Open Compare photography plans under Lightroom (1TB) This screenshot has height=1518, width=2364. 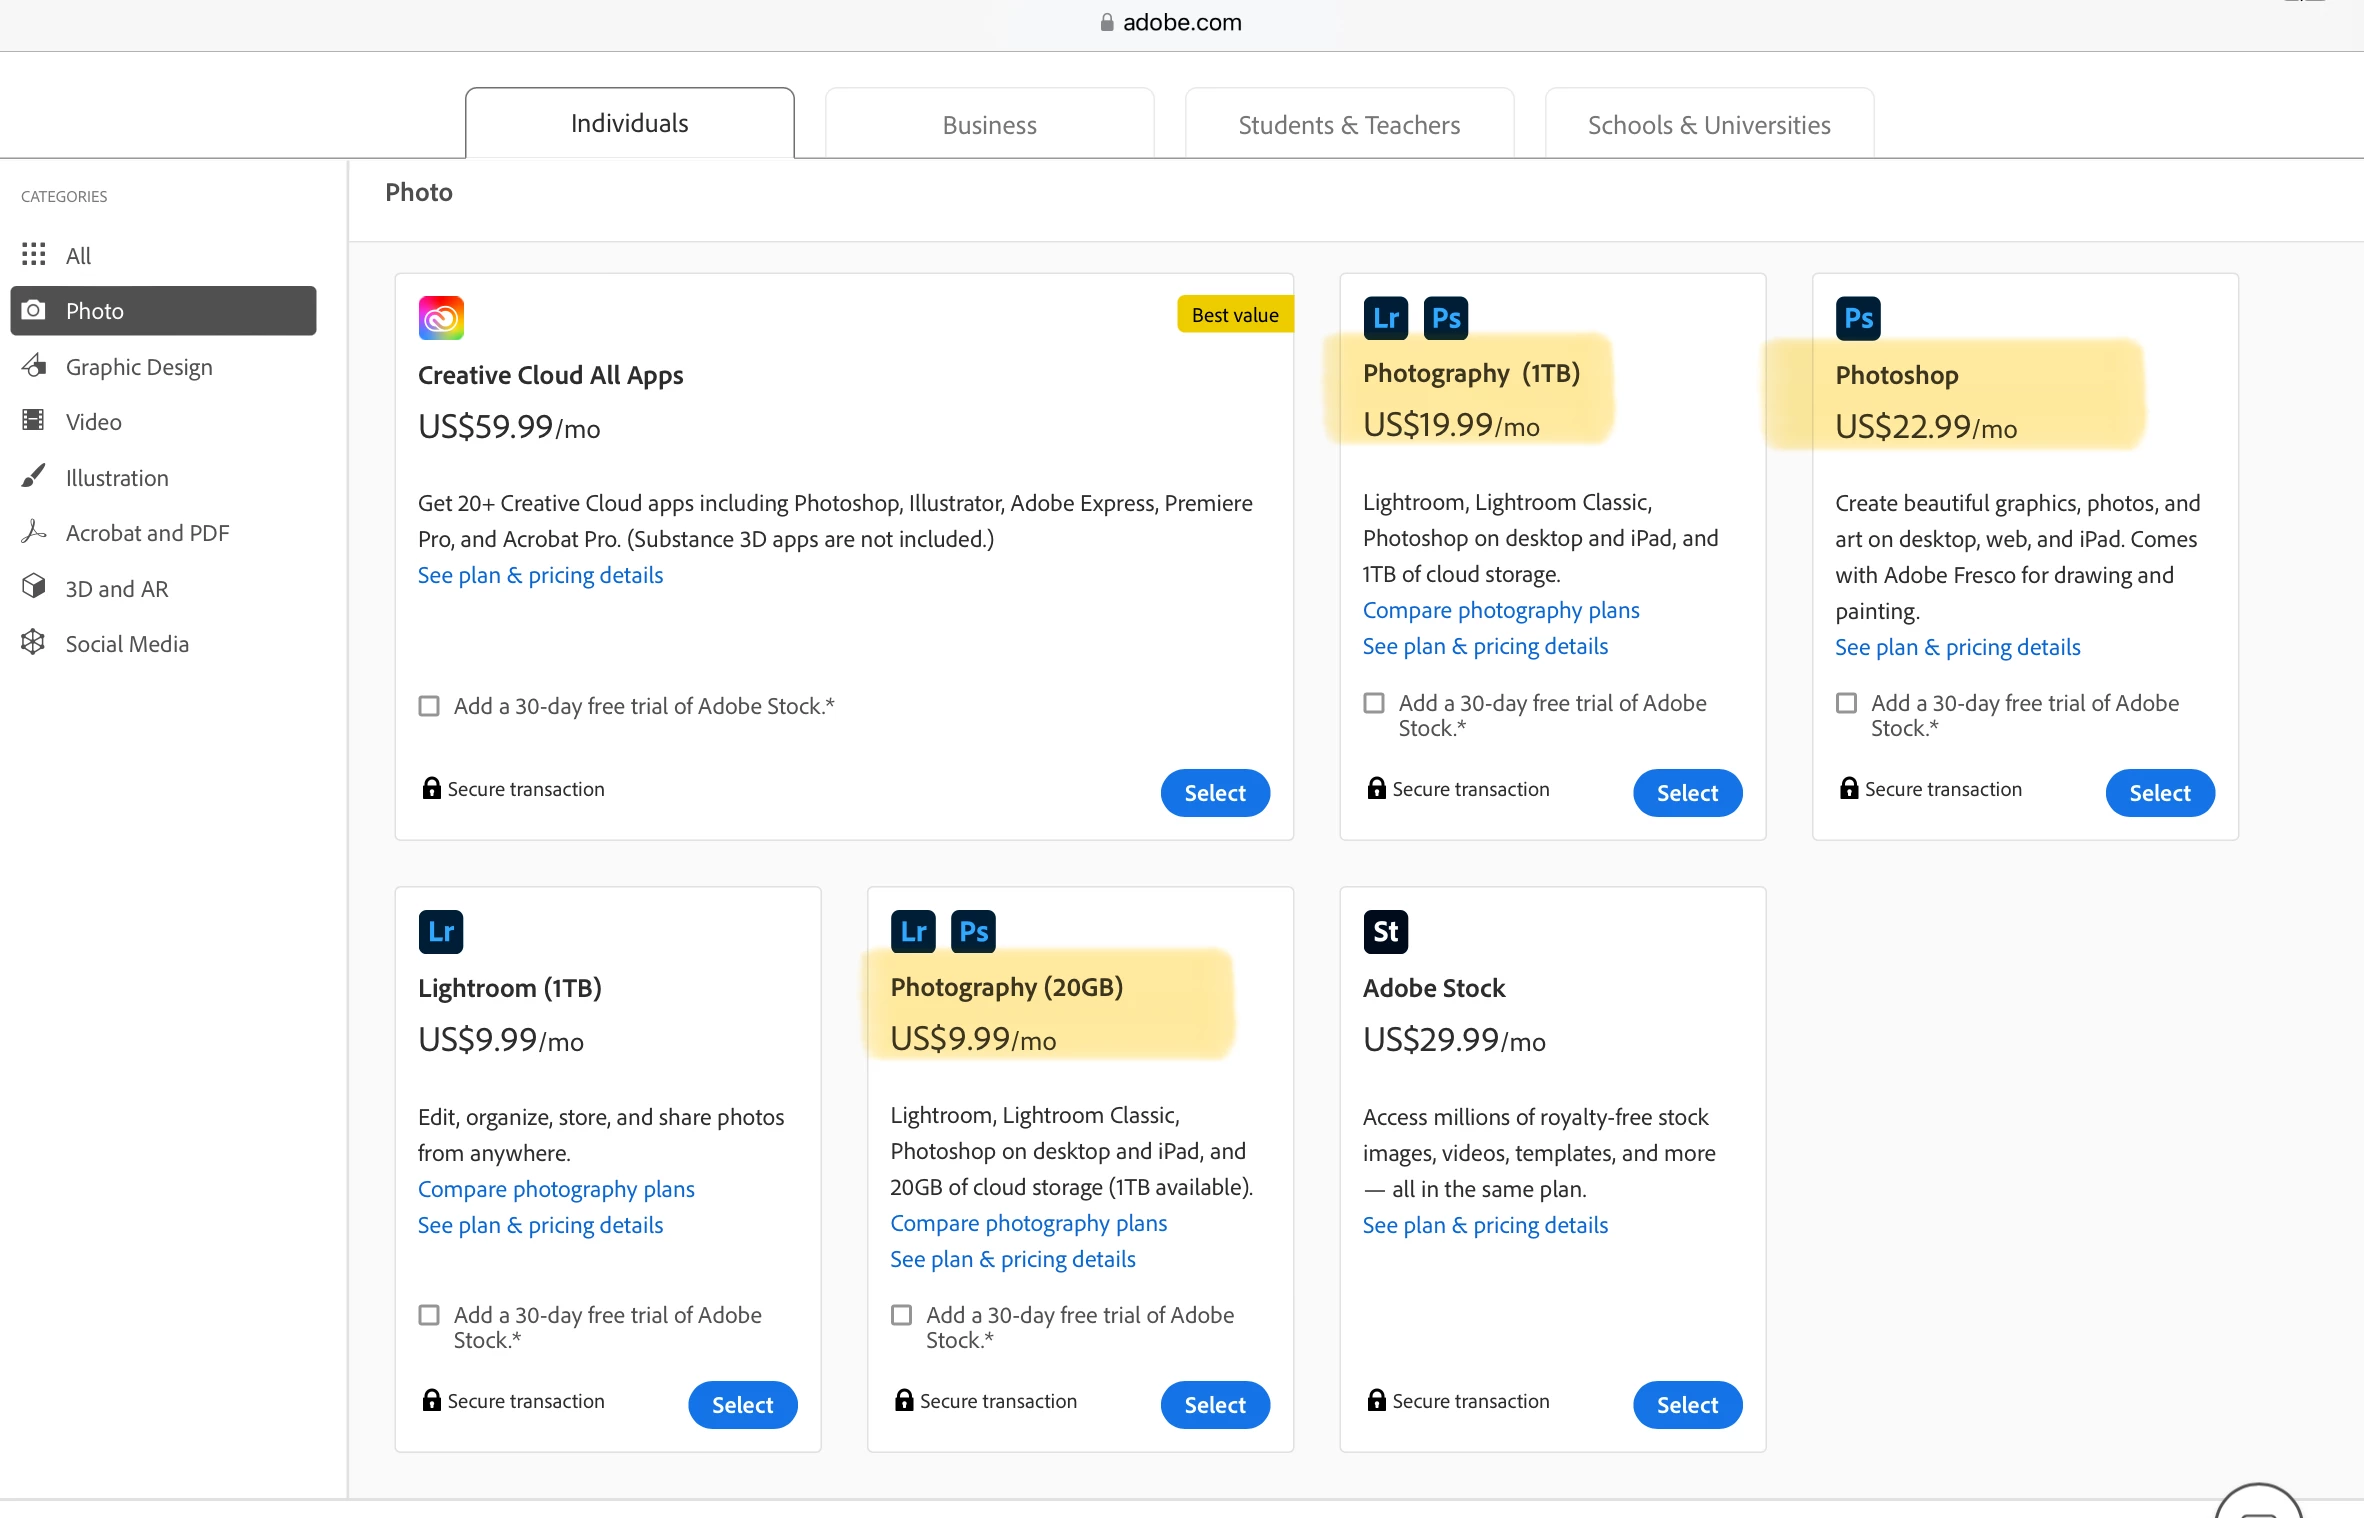pos(556,1189)
